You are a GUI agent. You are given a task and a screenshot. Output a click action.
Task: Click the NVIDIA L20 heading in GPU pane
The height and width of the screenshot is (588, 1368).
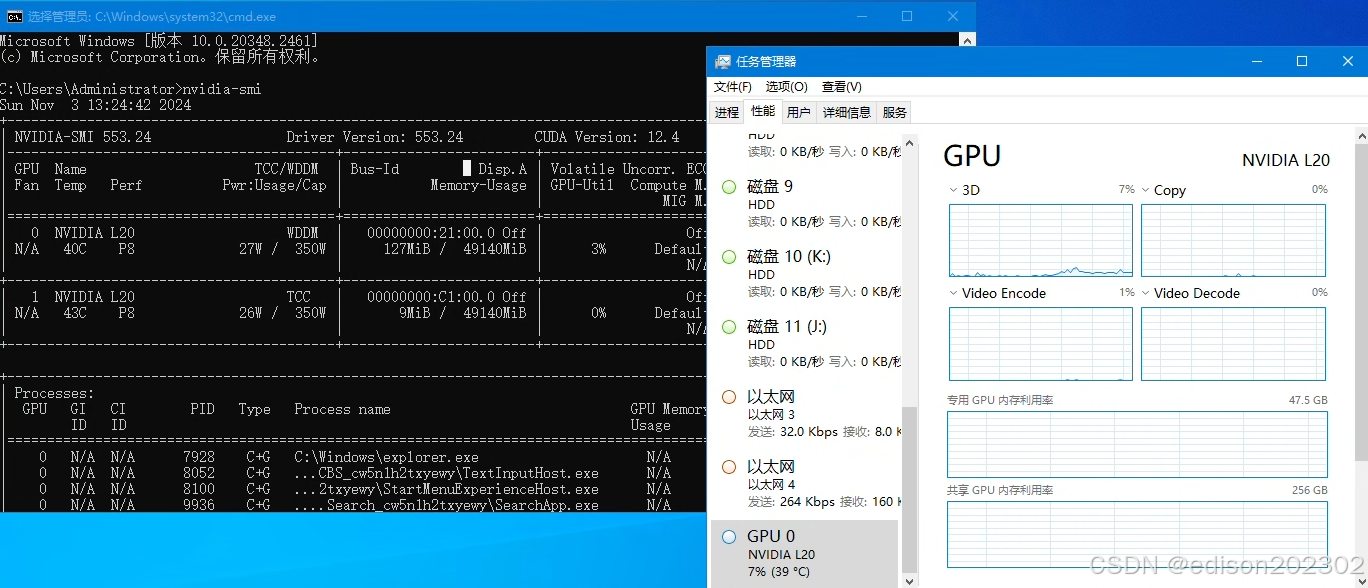click(x=1286, y=160)
